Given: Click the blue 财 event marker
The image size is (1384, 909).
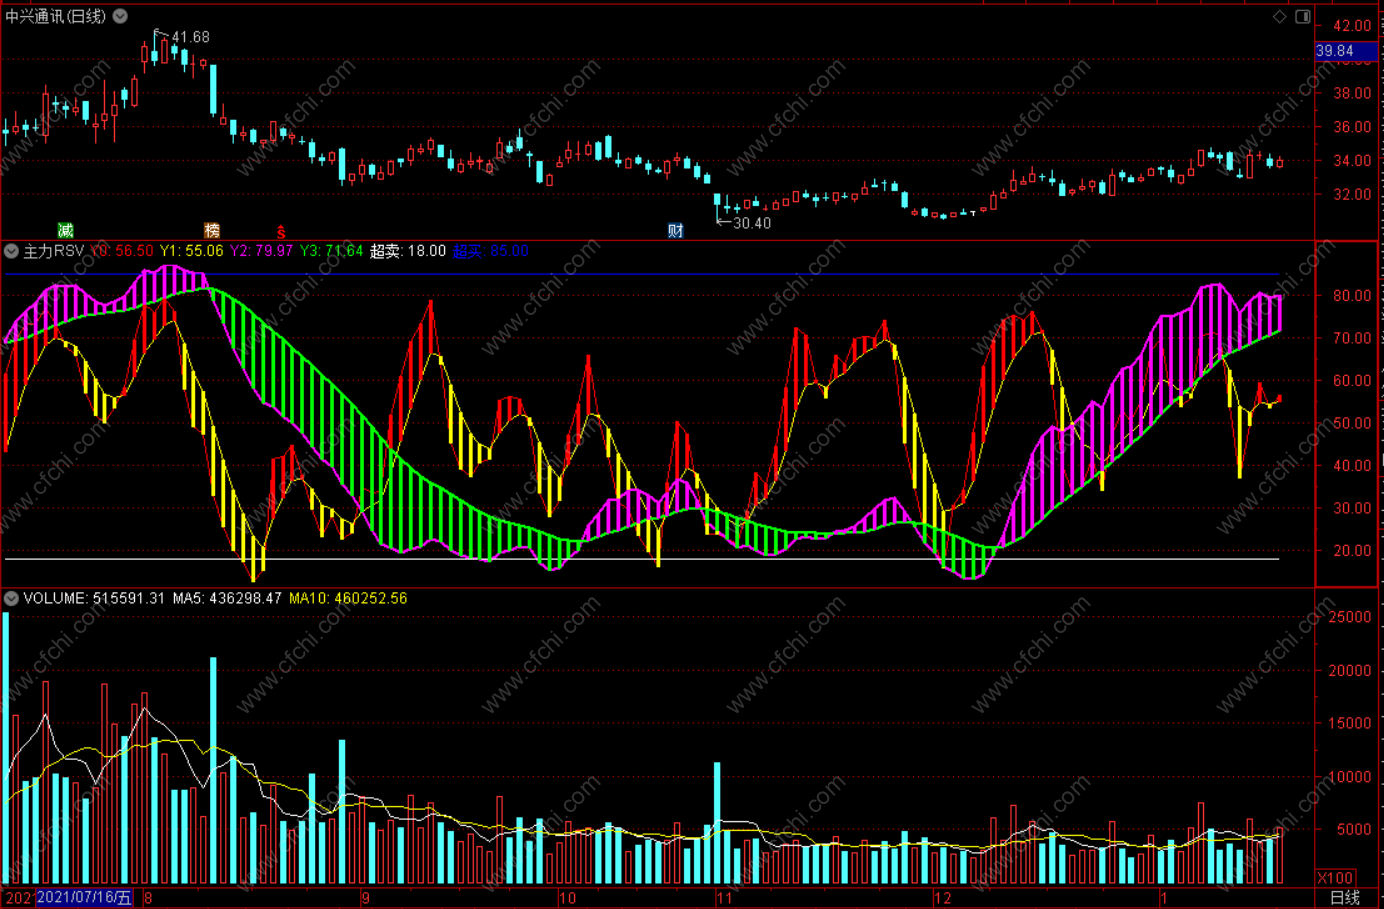Looking at the screenshot, I should 676,231.
